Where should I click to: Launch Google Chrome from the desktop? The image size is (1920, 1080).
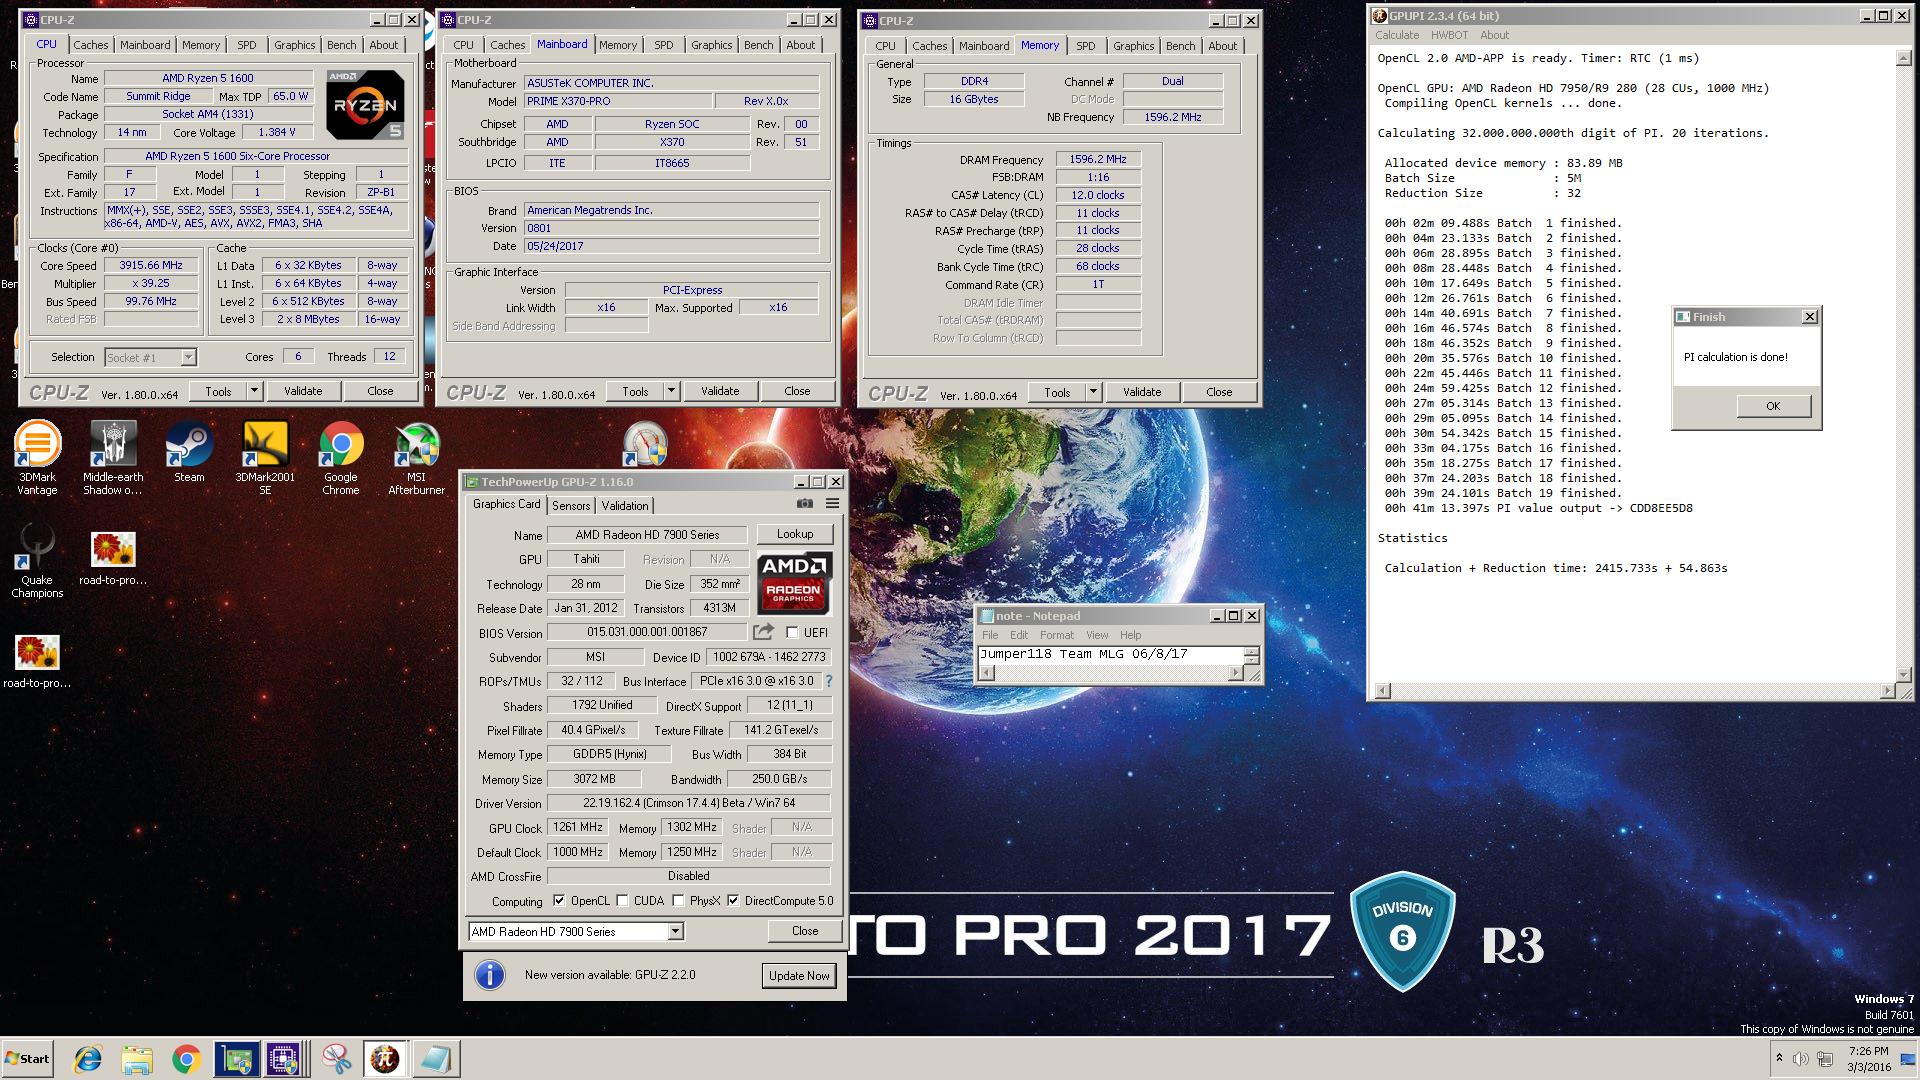tap(341, 458)
